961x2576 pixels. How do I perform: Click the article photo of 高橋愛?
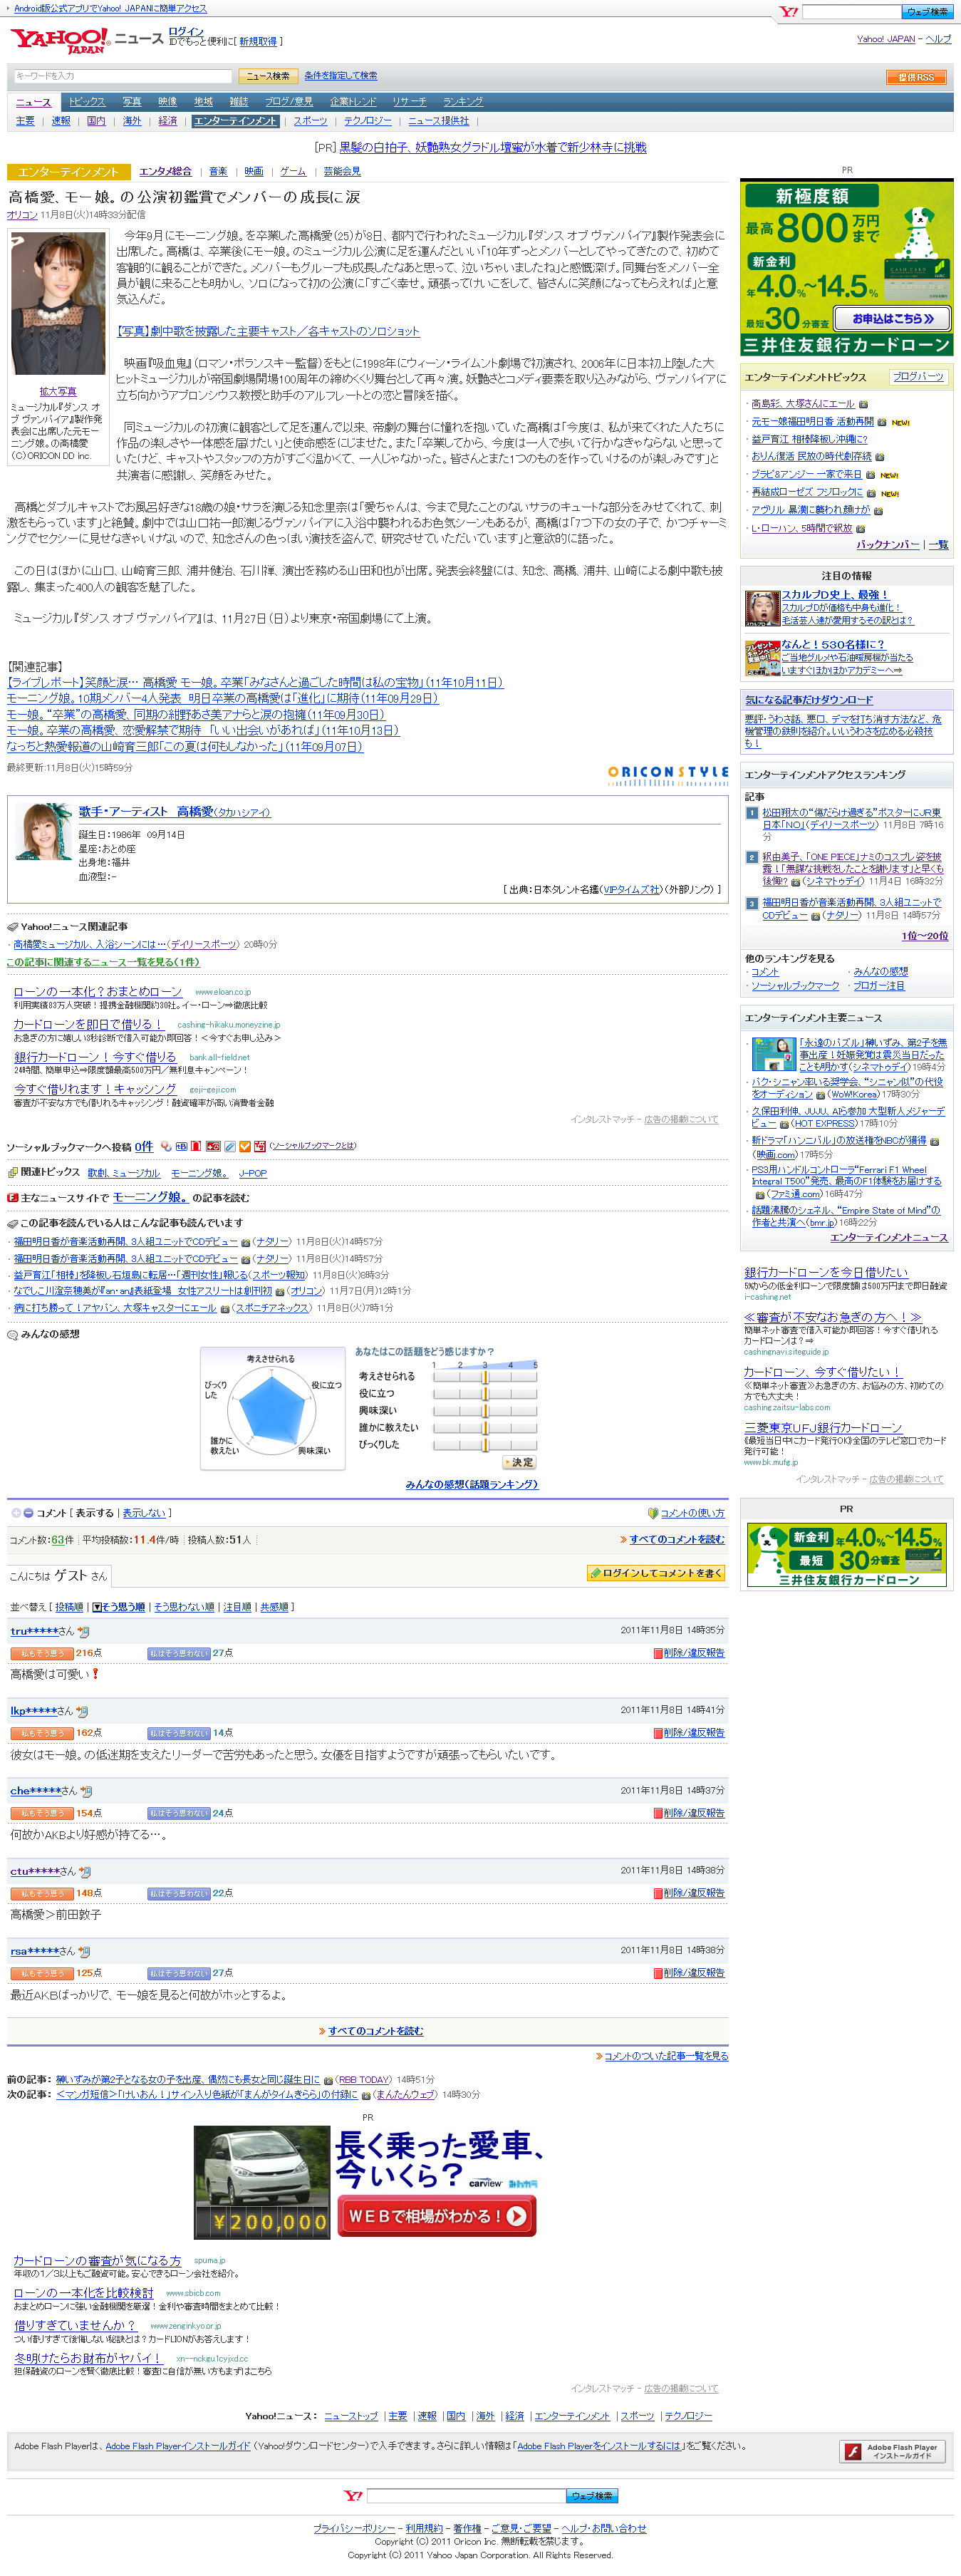pos(58,304)
